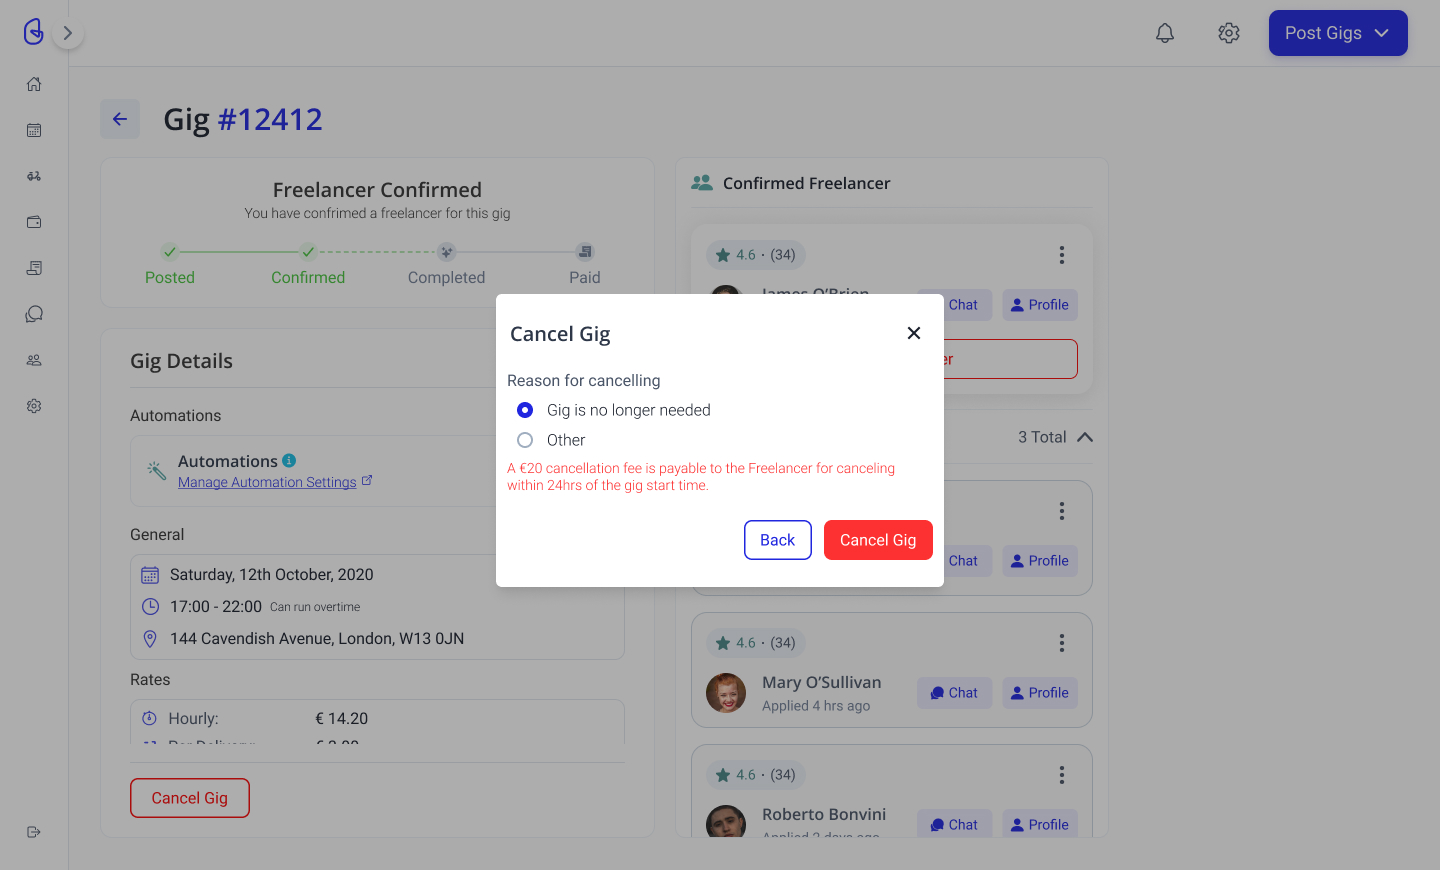This screenshot has width=1440, height=870.
Task: Open the binoculars icon in the sidebar
Action: pyautogui.click(x=34, y=176)
